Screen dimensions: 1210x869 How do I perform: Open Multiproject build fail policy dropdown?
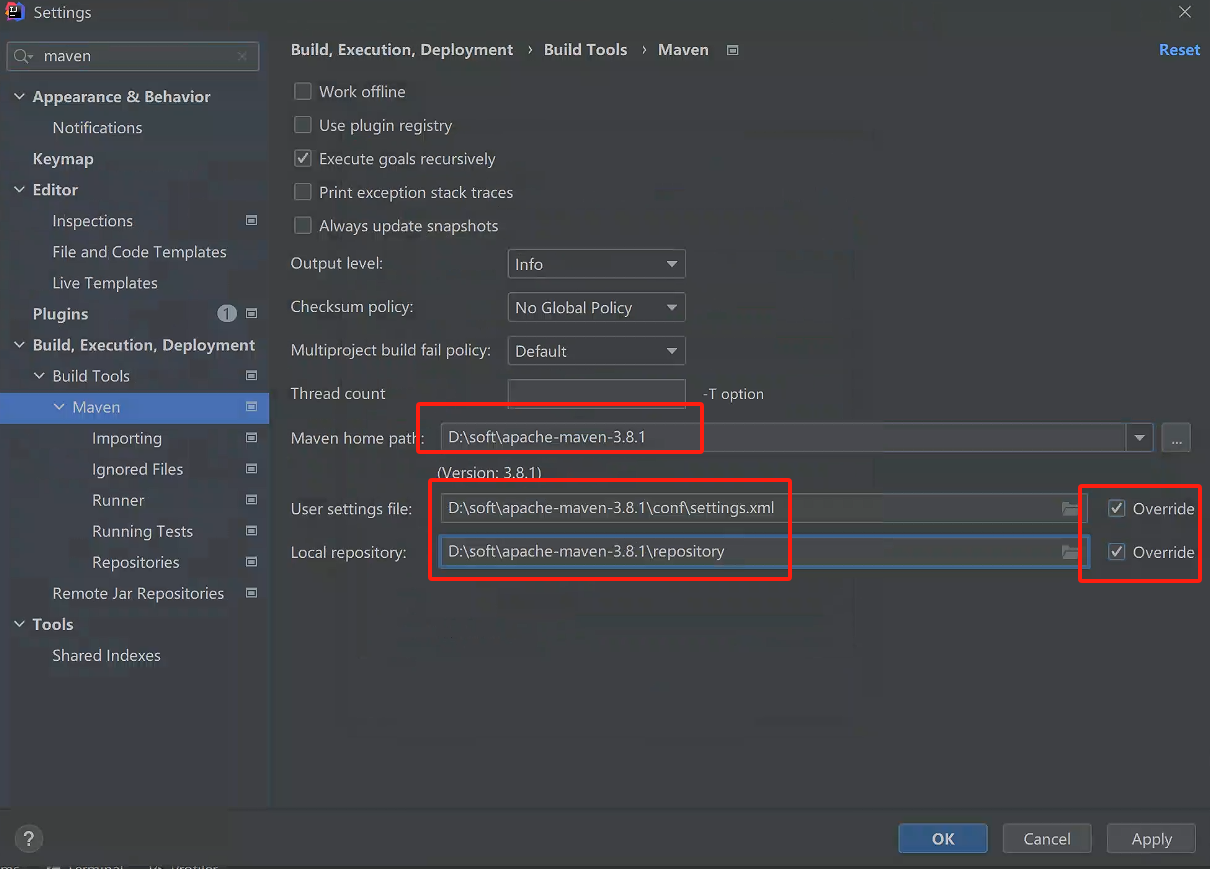tap(597, 351)
